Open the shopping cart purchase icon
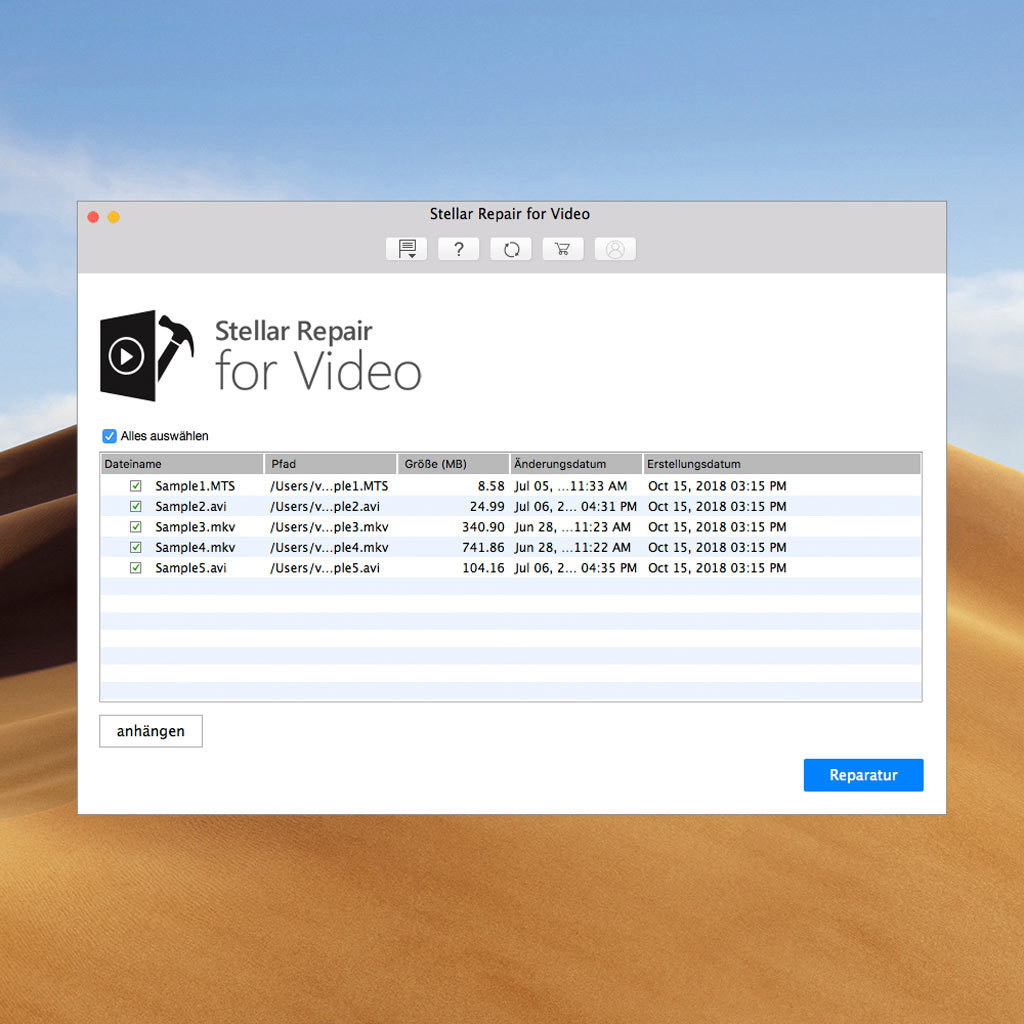The width and height of the screenshot is (1024, 1024). [563, 249]
